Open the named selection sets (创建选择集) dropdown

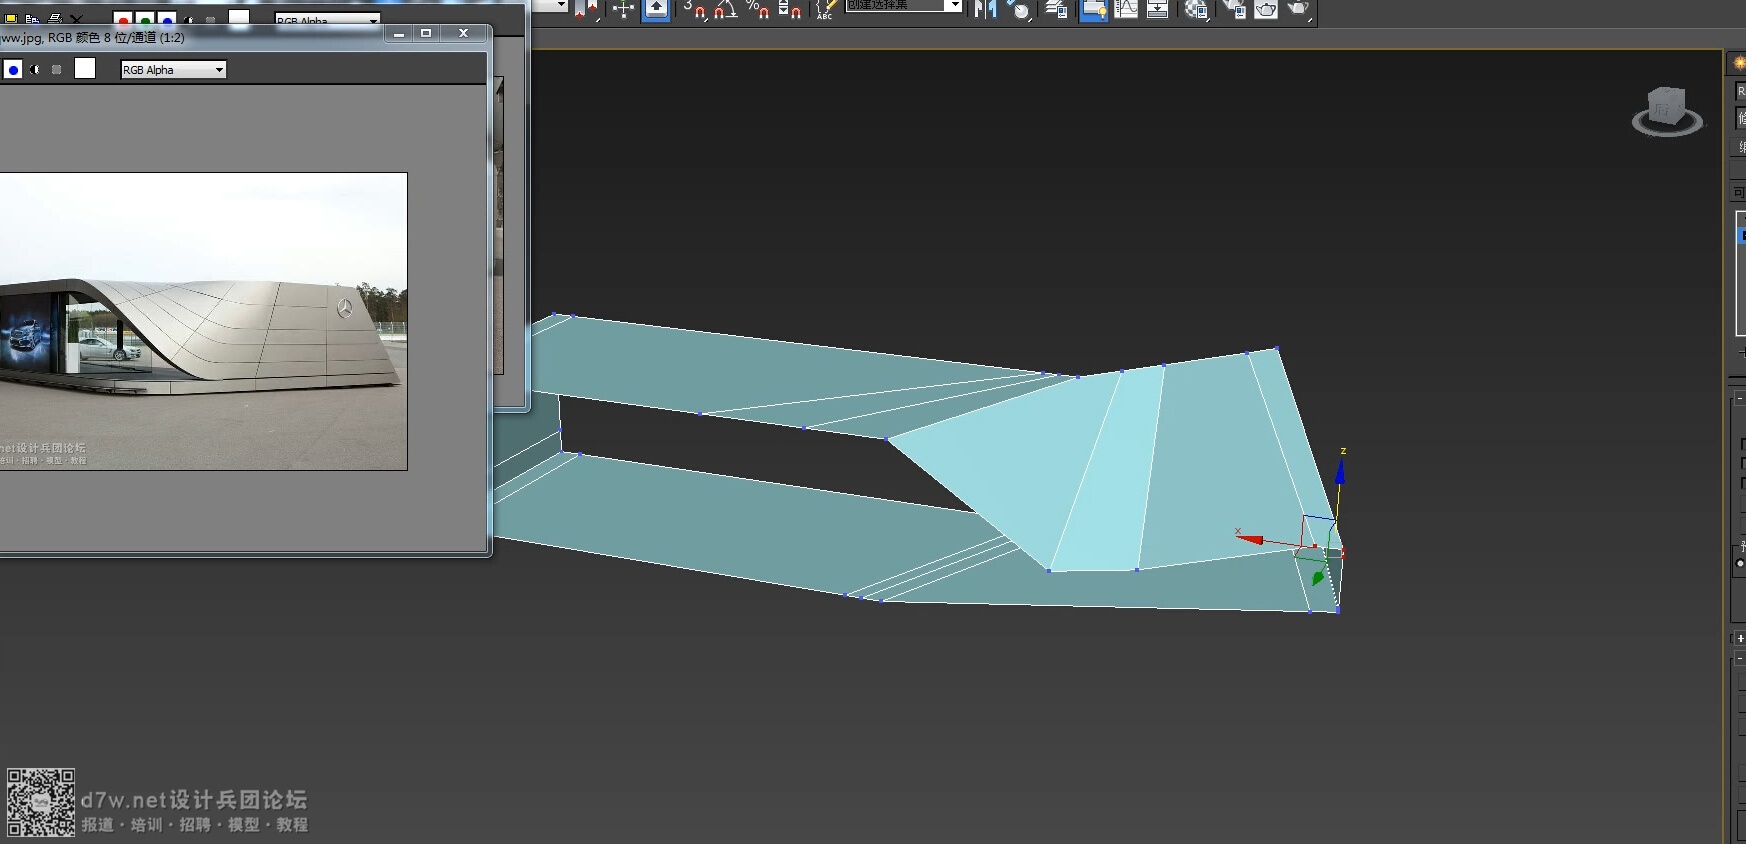pos(904,6)
